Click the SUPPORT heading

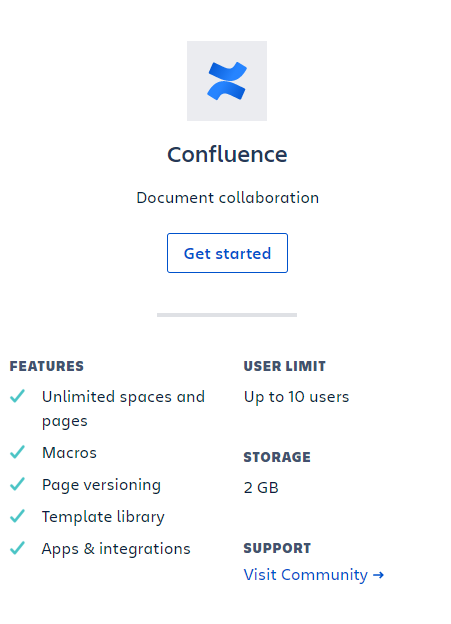[x=277, y=548]
